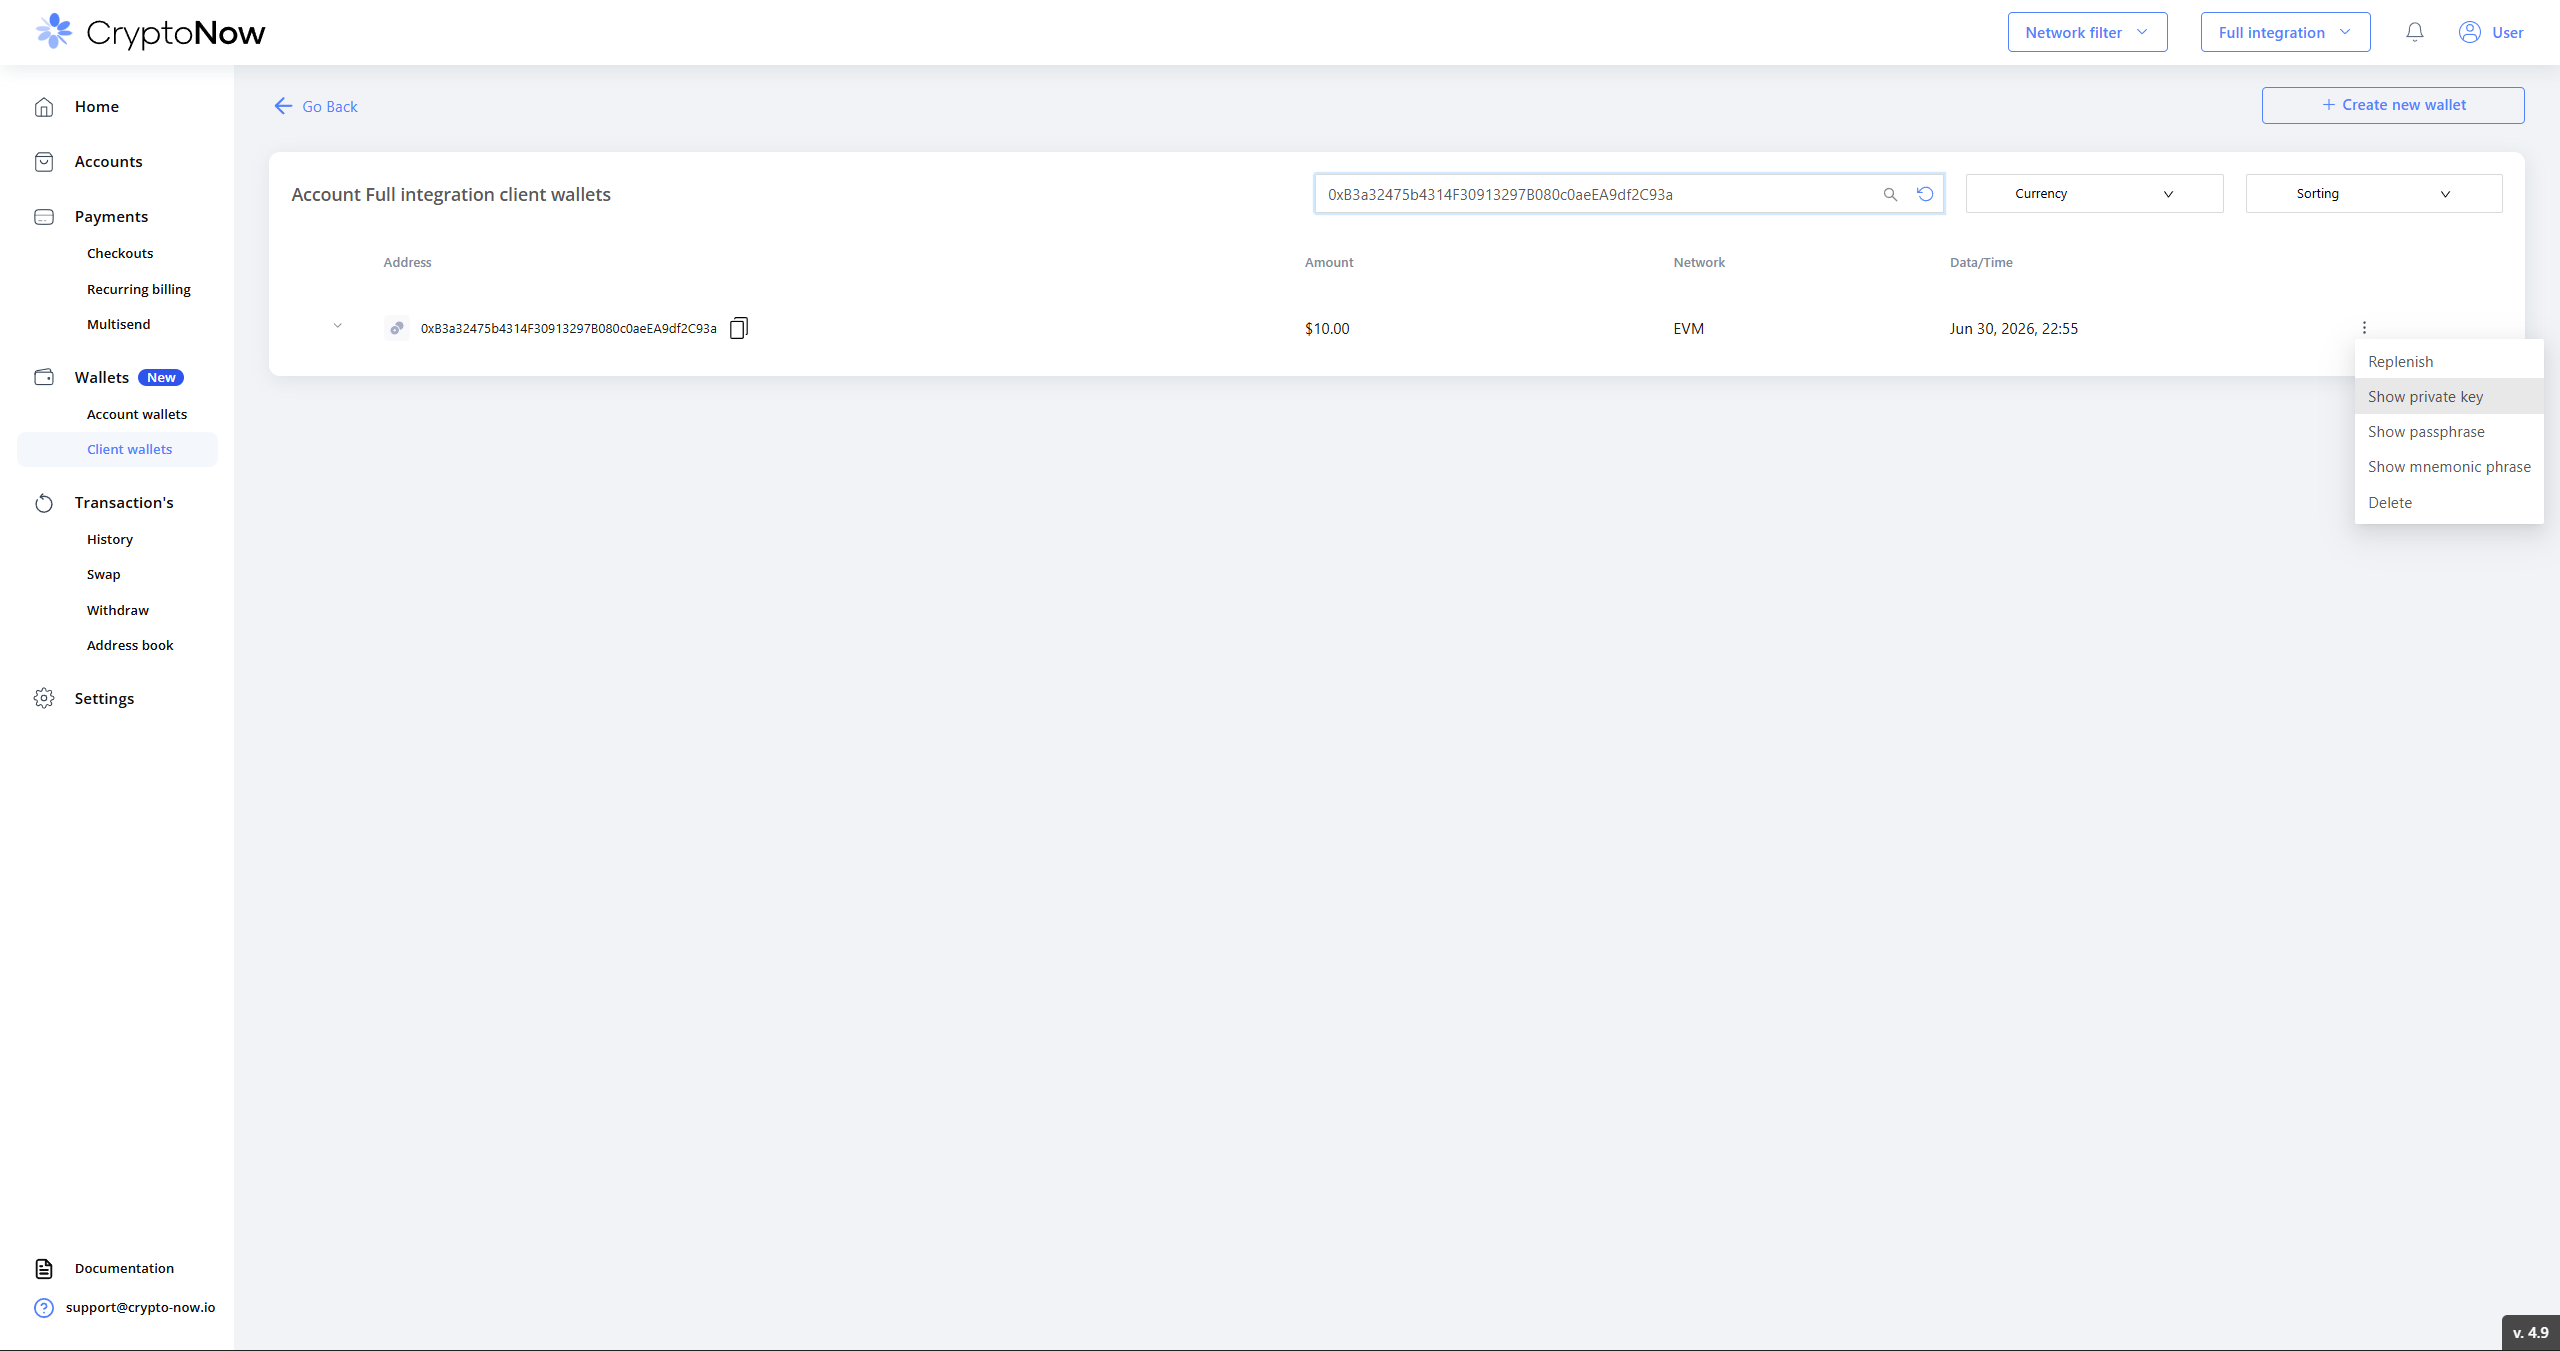Open transaction History page
The height and width of the screenshot is (1351, 2560).
[x=110, y=539]
